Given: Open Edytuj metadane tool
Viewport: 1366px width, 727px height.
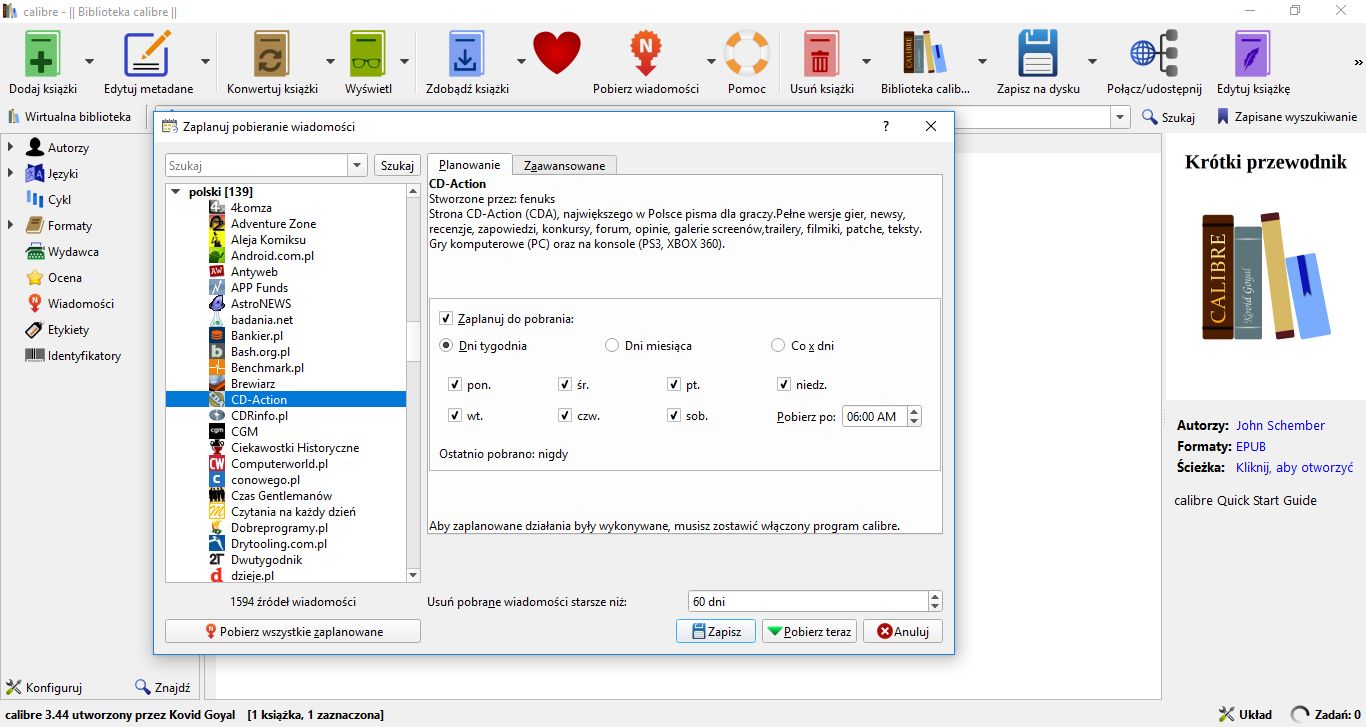Looking at the screenshot, I should (148, 53).
